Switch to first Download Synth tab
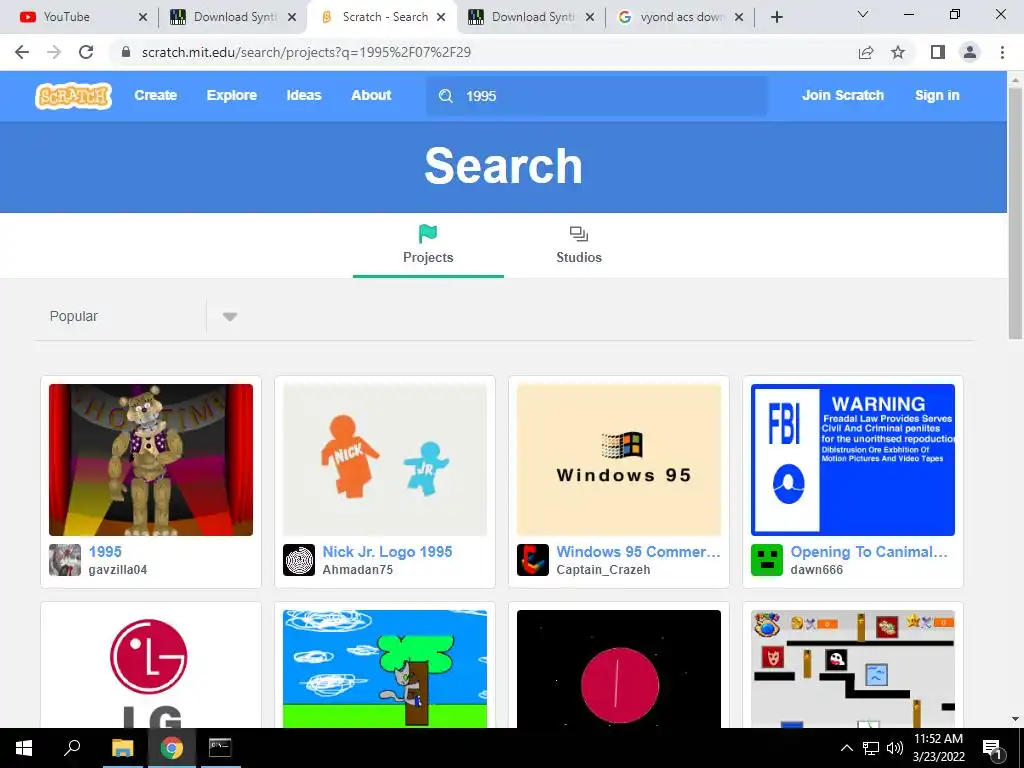 (232, 17)
